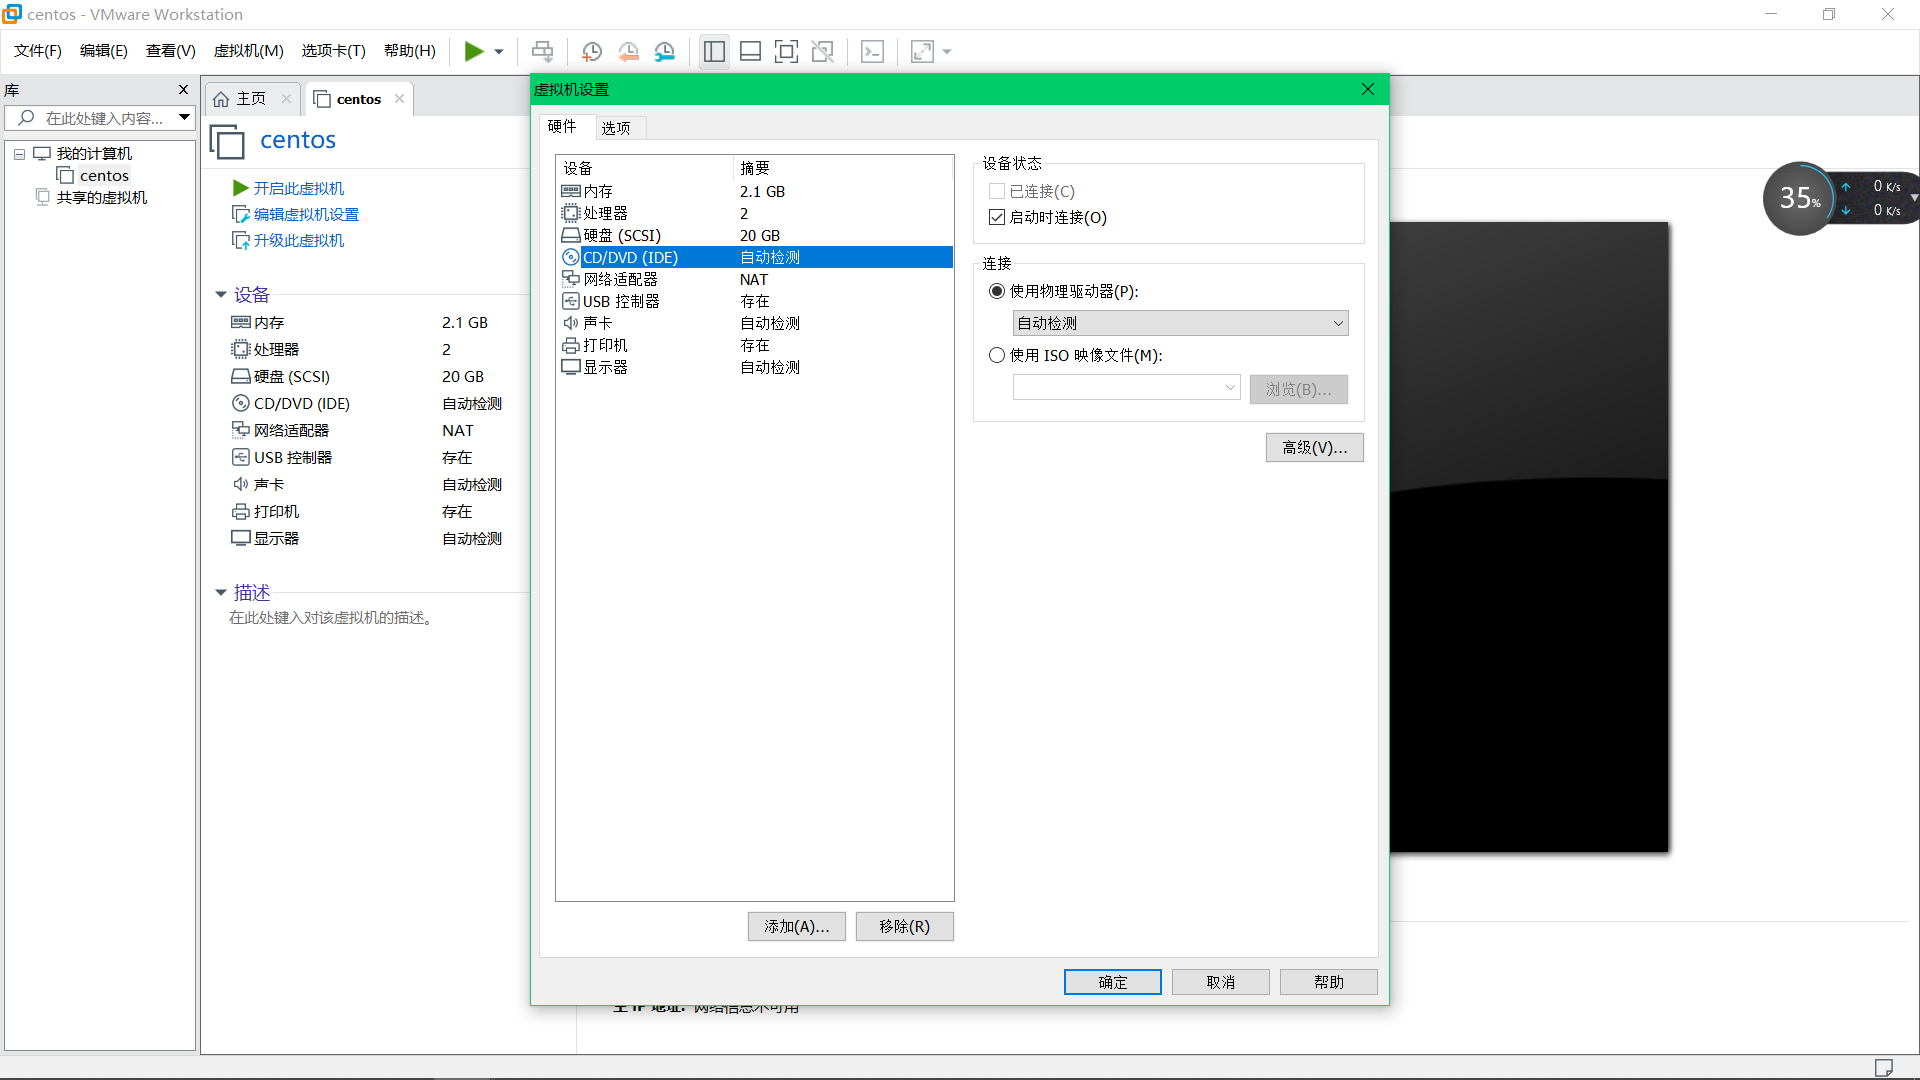Viewport: 1920px width, 1080px height.
Task: Click 硬盘 (SCSI) in centos summary
Action: point(291,377)
